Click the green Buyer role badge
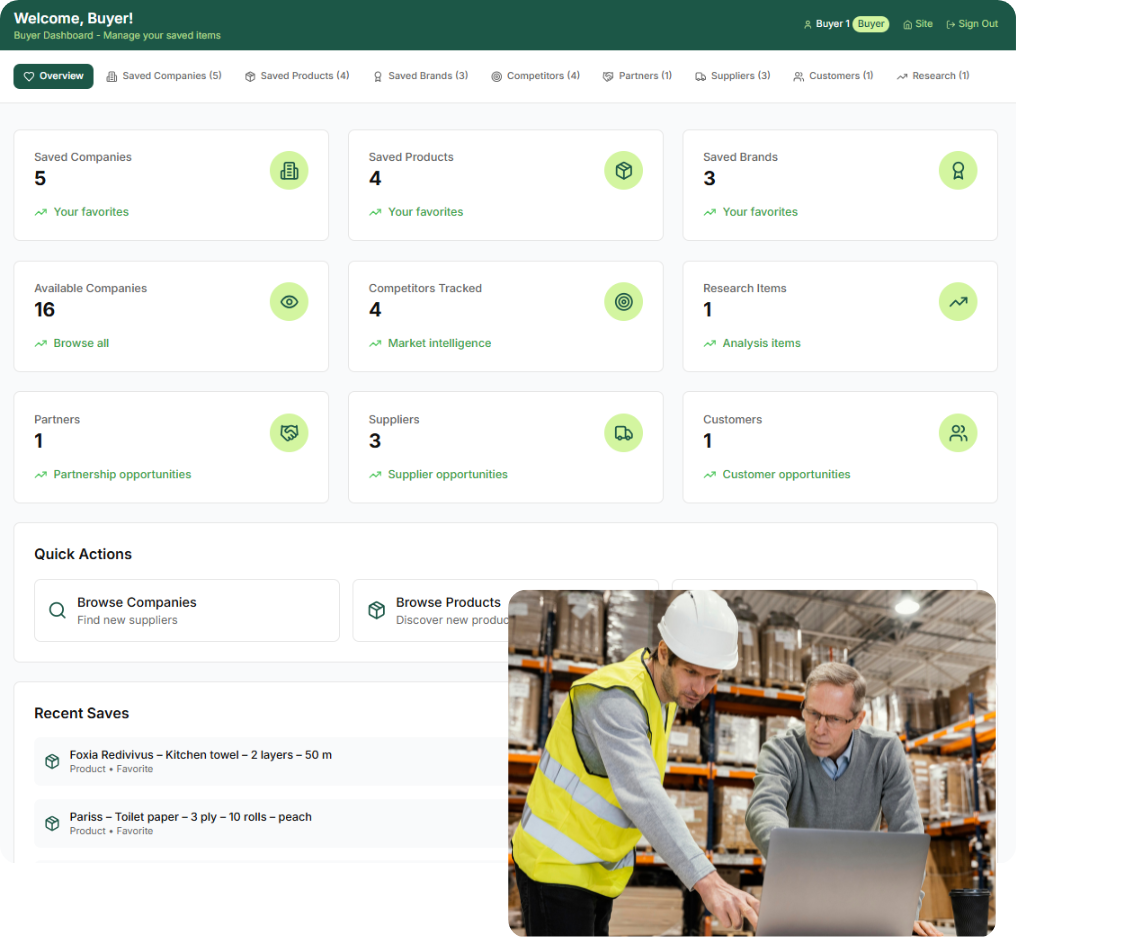Image resolution: width=1141 pixels, height=938 pixels. point(871,24)
